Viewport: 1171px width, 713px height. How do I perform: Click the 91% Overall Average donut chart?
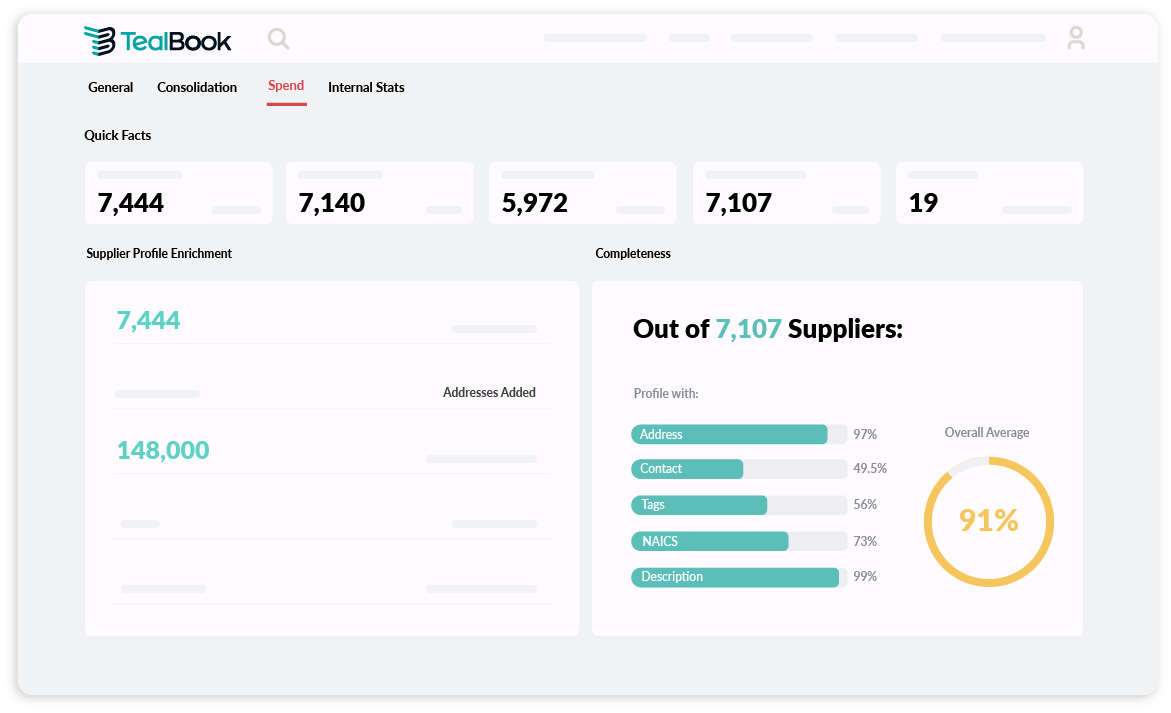click(x=988, y=521)
